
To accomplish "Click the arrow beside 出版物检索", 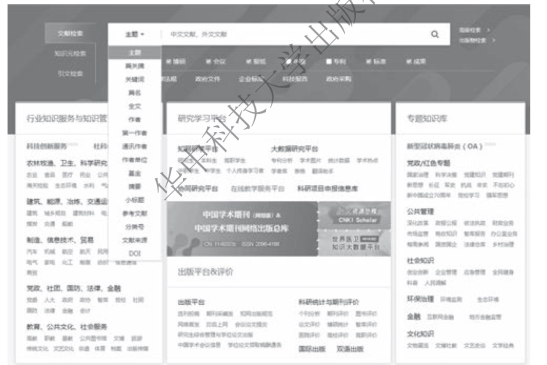I will [493, 40].
